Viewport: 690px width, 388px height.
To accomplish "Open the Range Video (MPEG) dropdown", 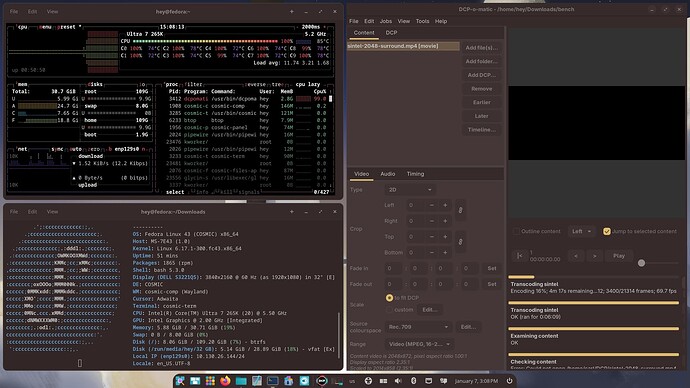I will (x=419, y=344).
